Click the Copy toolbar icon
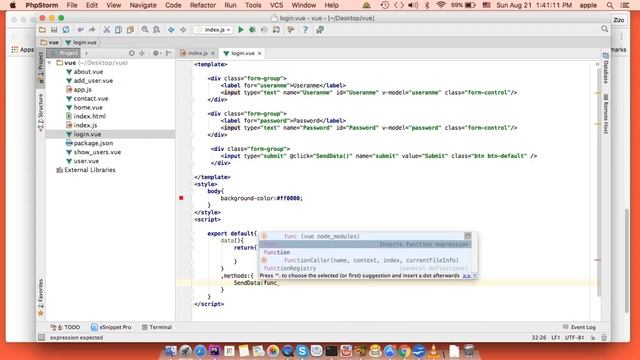Viewport: 640px width, 360px height. pyautogui.click(x=118, y=30)
